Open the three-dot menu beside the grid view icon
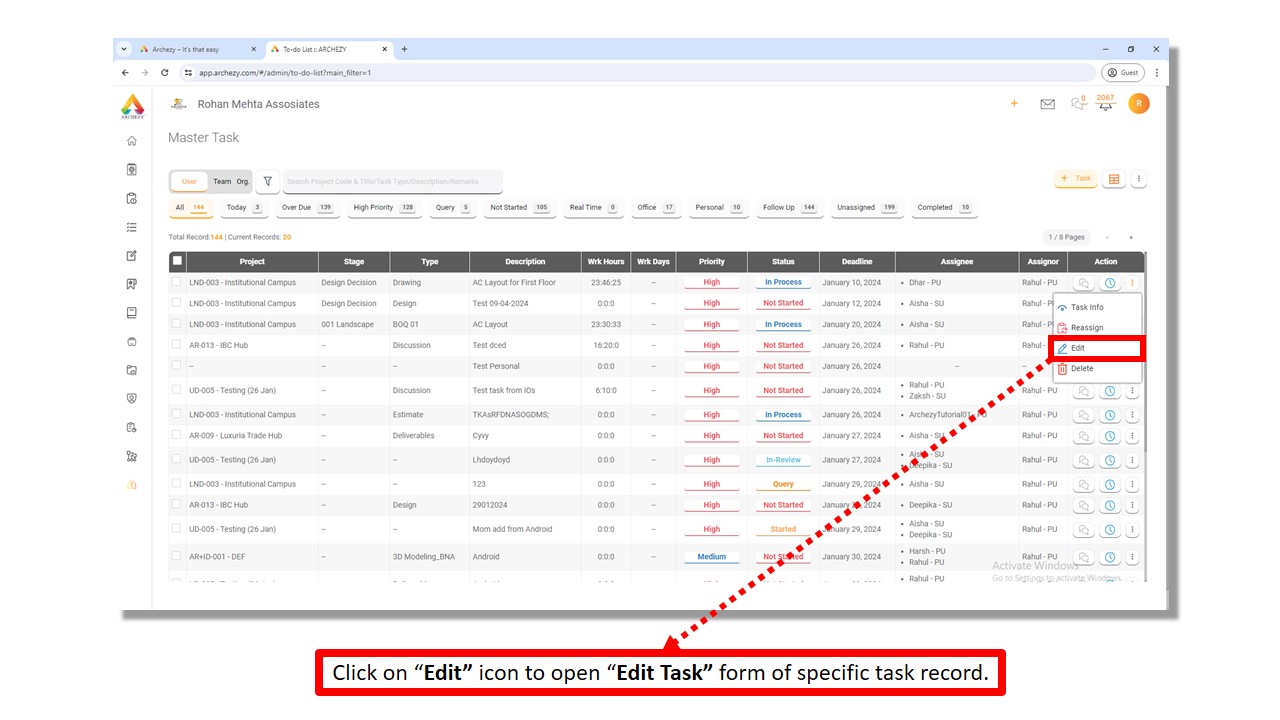The height and width of the screenshot is (720, 1280). (x=1138, y=179)
